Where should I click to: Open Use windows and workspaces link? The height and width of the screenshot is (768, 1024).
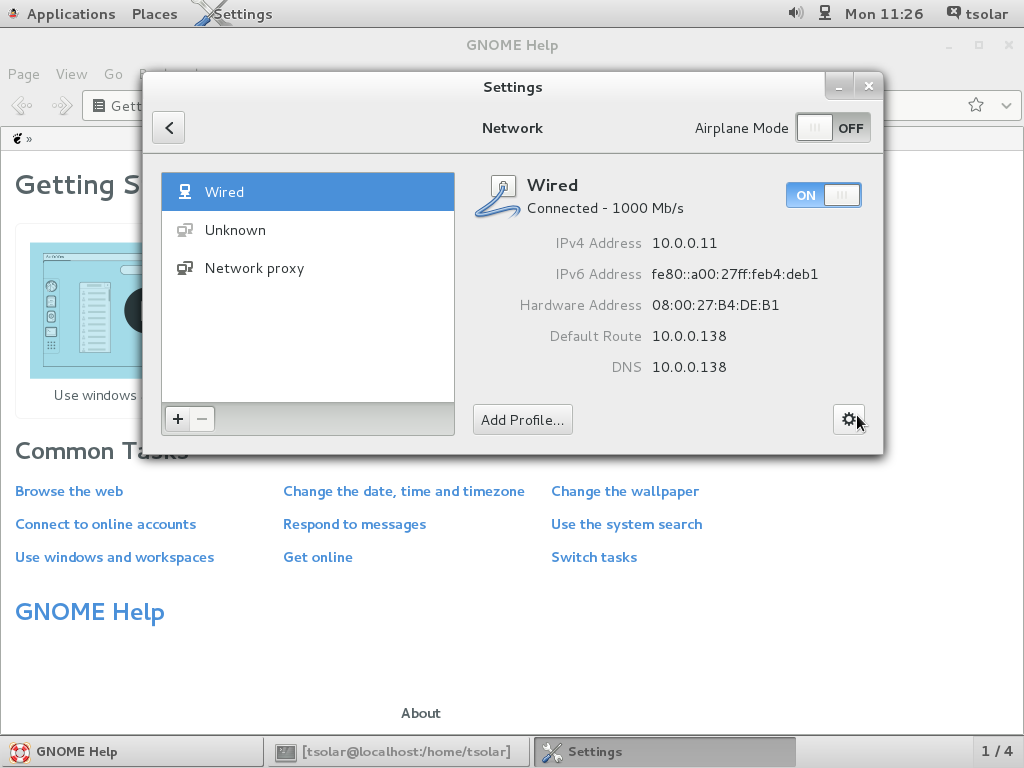coord(115,557)
